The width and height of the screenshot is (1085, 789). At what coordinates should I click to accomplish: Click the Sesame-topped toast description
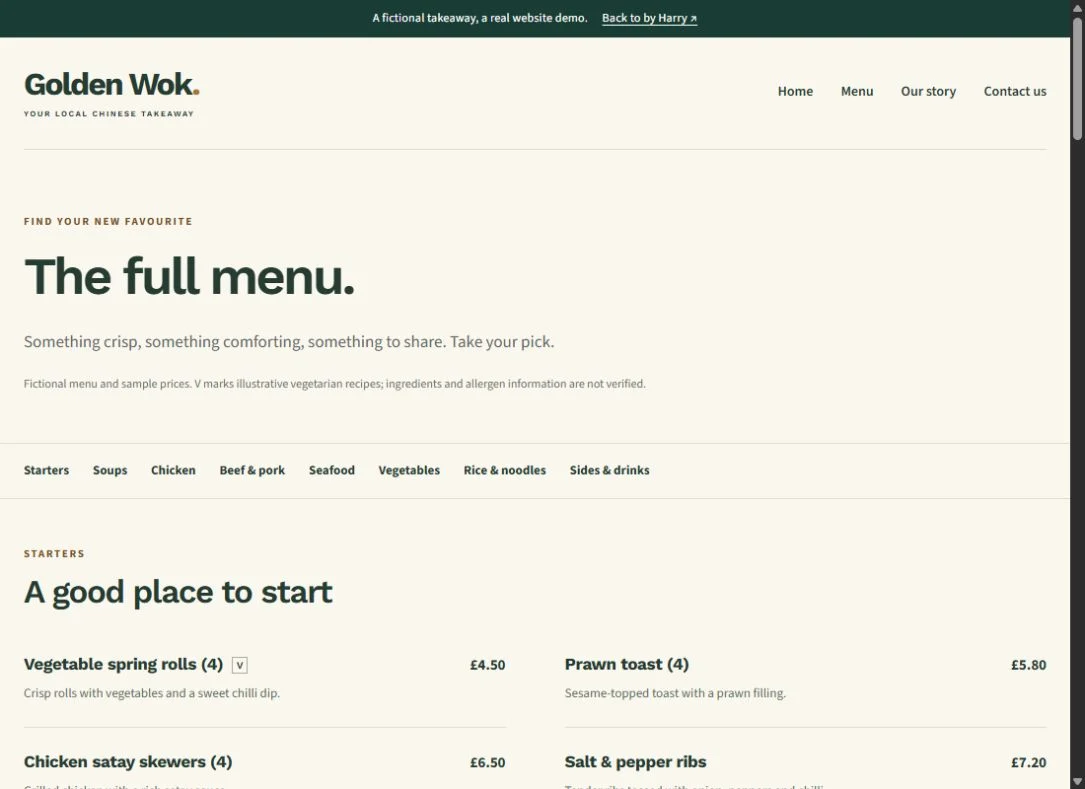point(675,693)
